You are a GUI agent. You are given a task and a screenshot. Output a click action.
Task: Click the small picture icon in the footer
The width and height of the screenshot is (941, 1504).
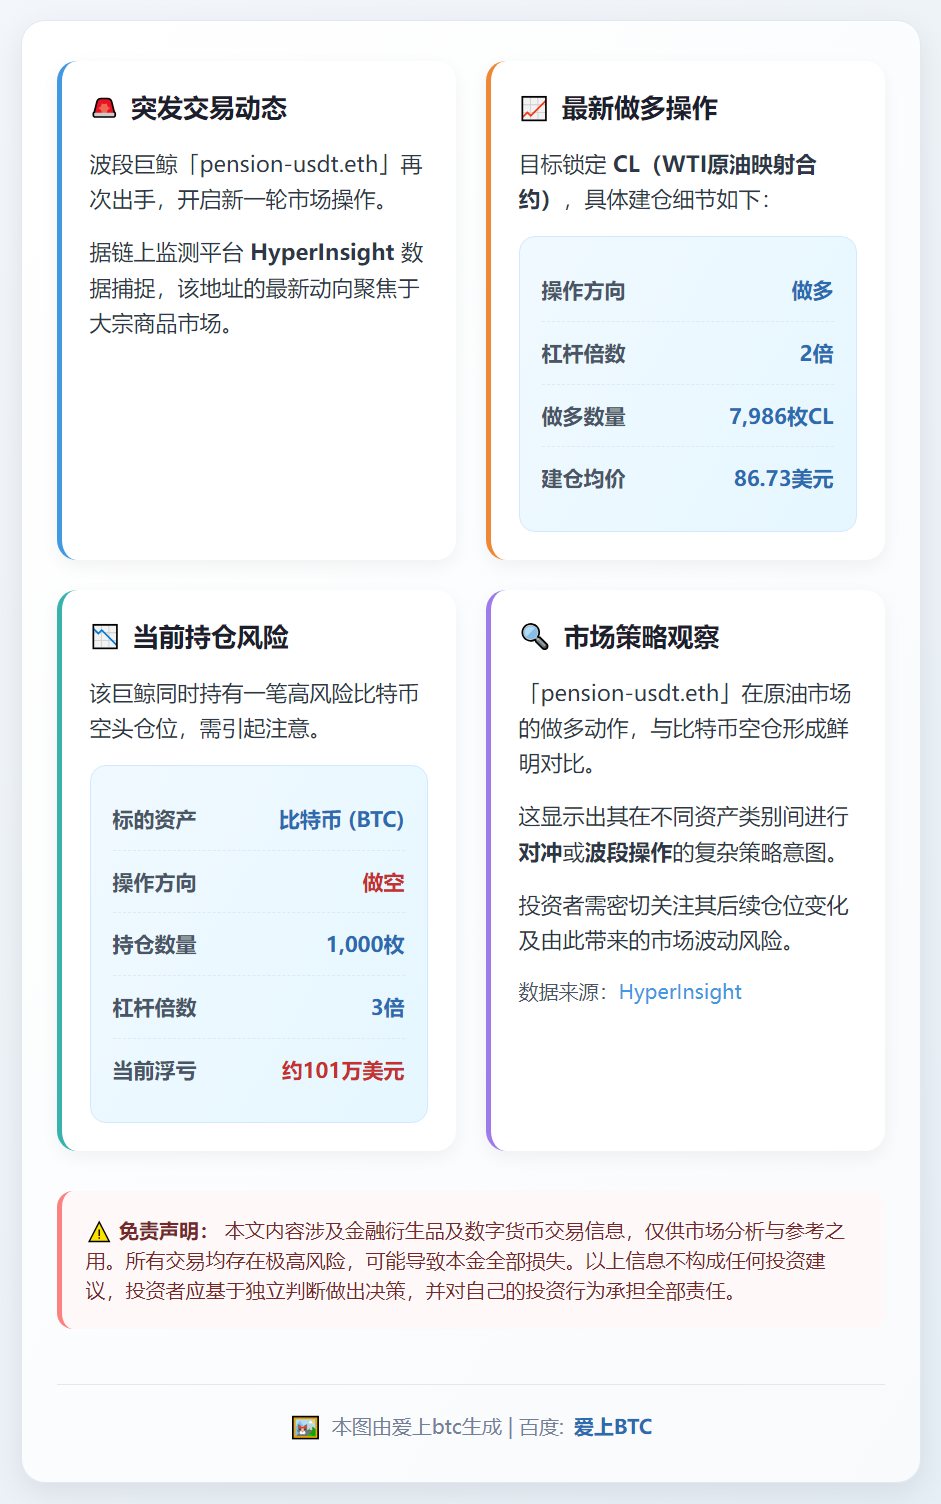(x=305, y=1427)
